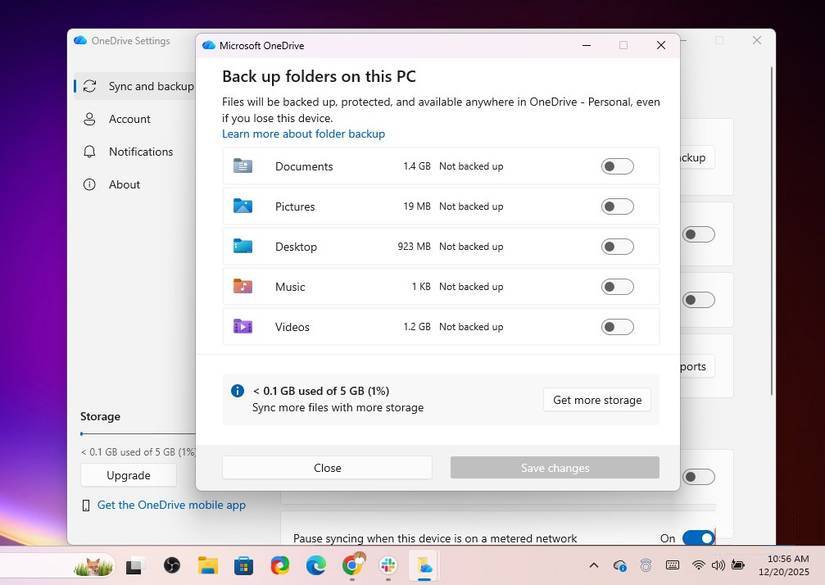Go to Account settings
This screenshot has width=825, height=585.
coord(130,118)
